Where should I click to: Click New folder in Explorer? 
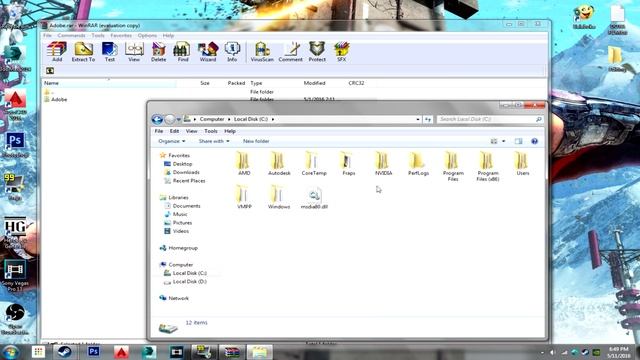tap(256, 141)
